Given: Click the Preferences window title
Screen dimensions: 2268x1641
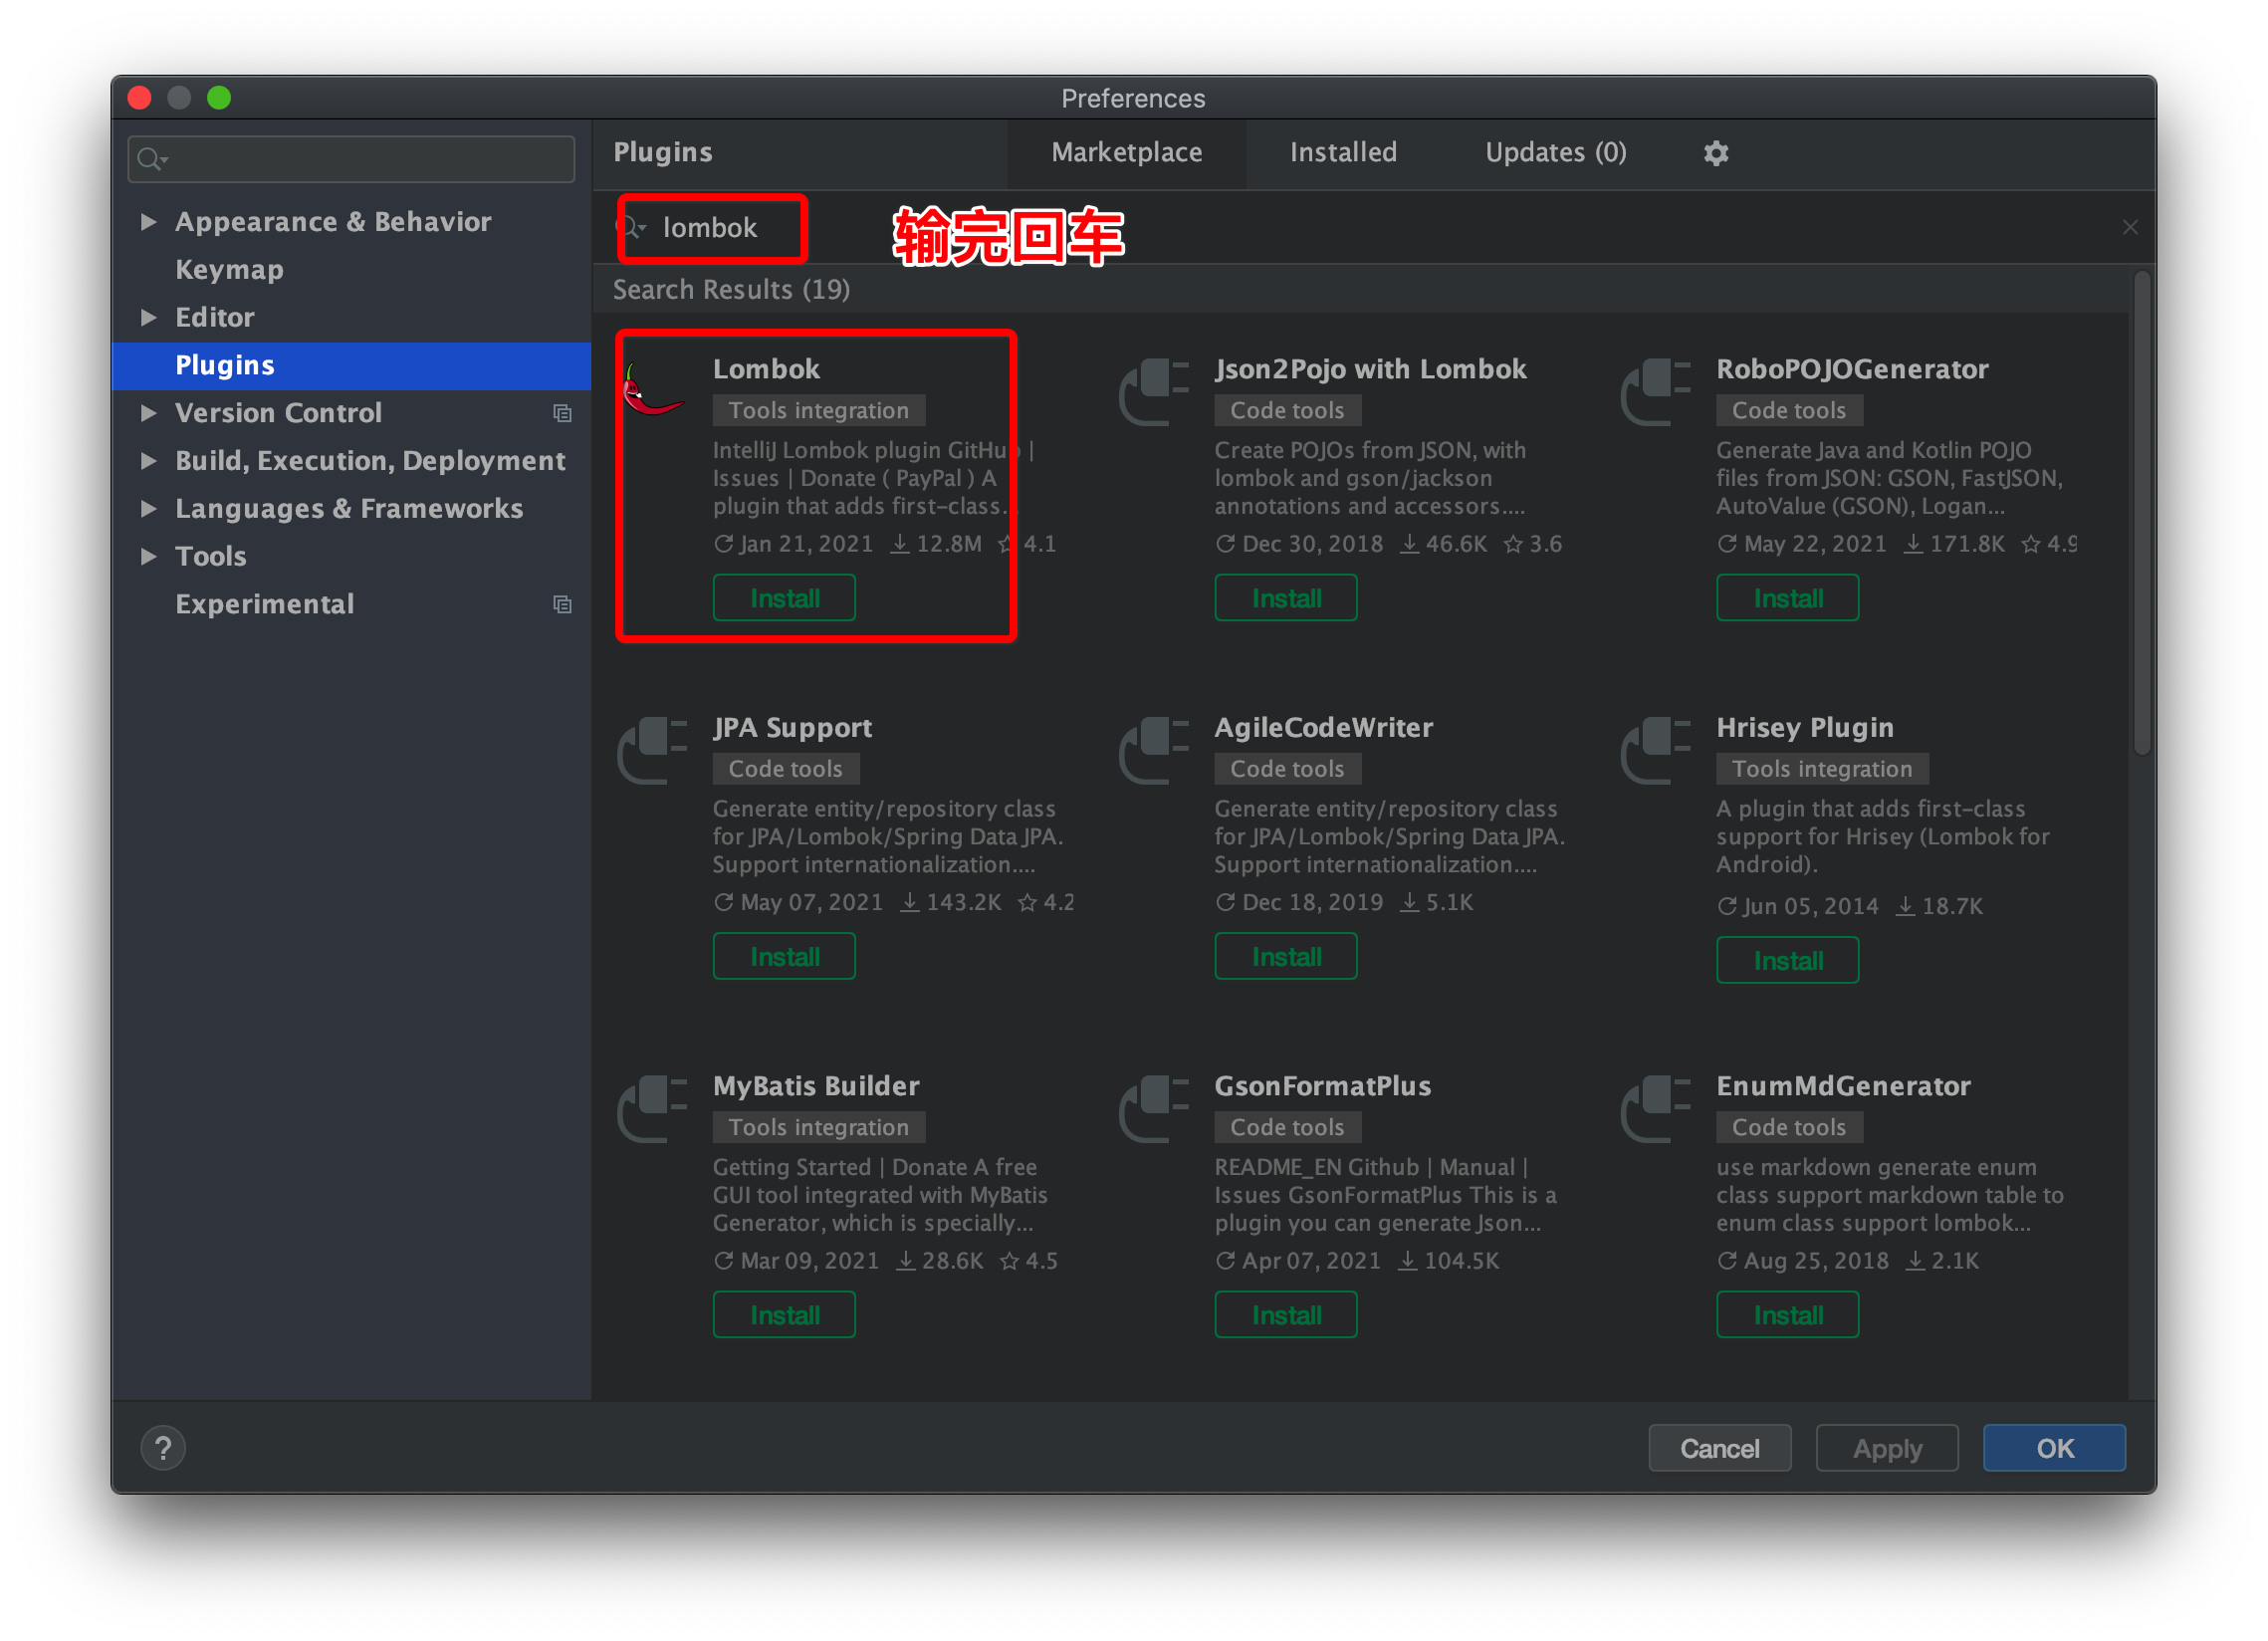Looking at the screenshot, I should [x=1133, y=98].
